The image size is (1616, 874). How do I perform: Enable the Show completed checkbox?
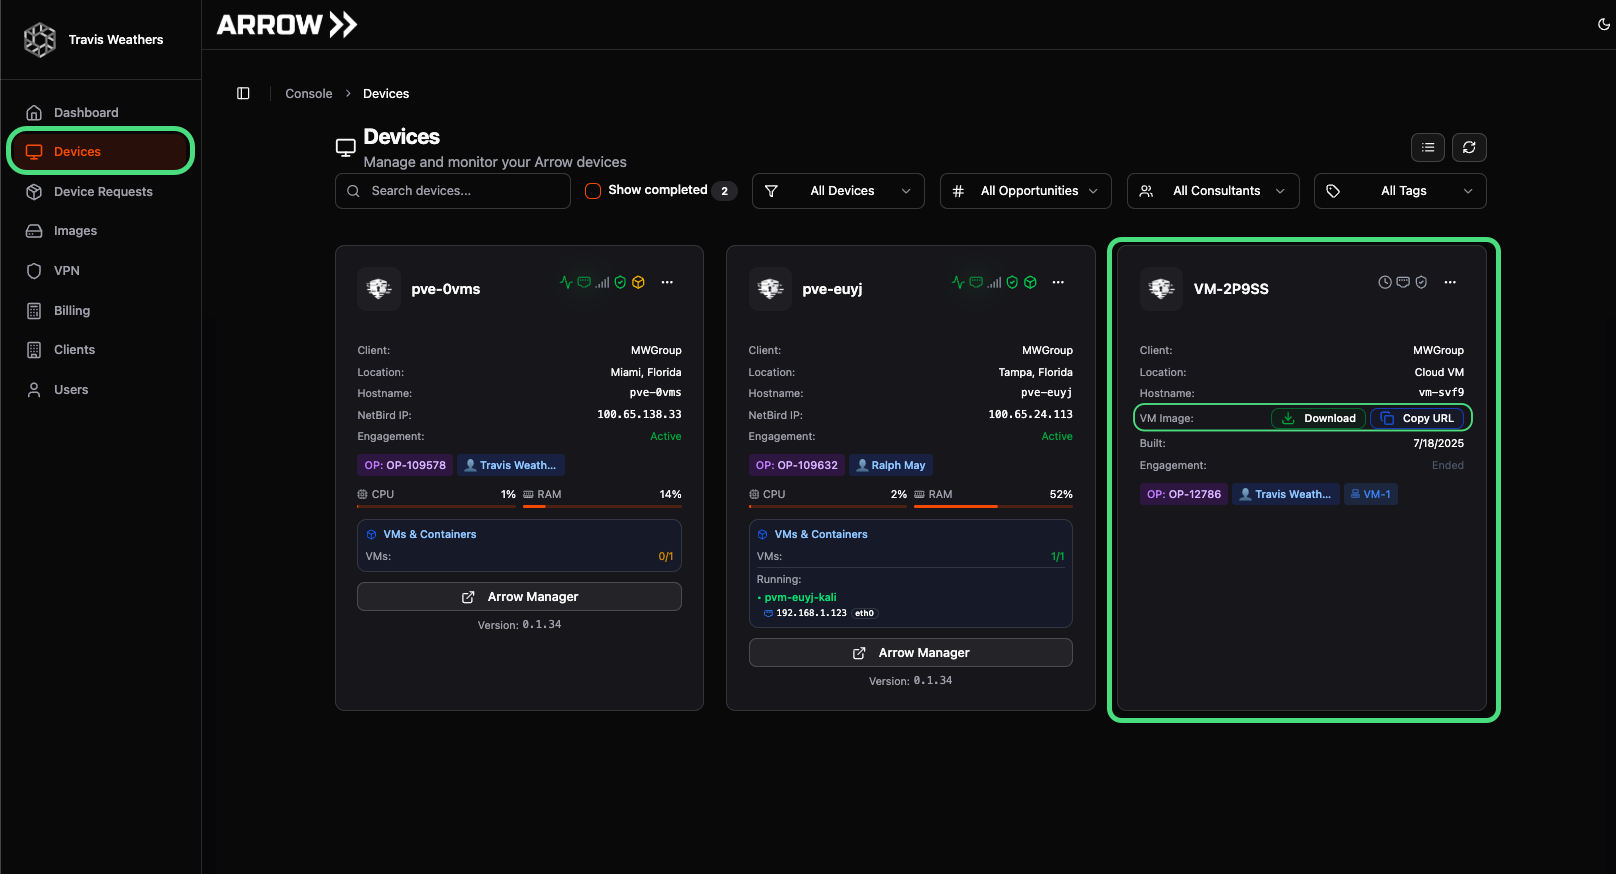point(593,191)
